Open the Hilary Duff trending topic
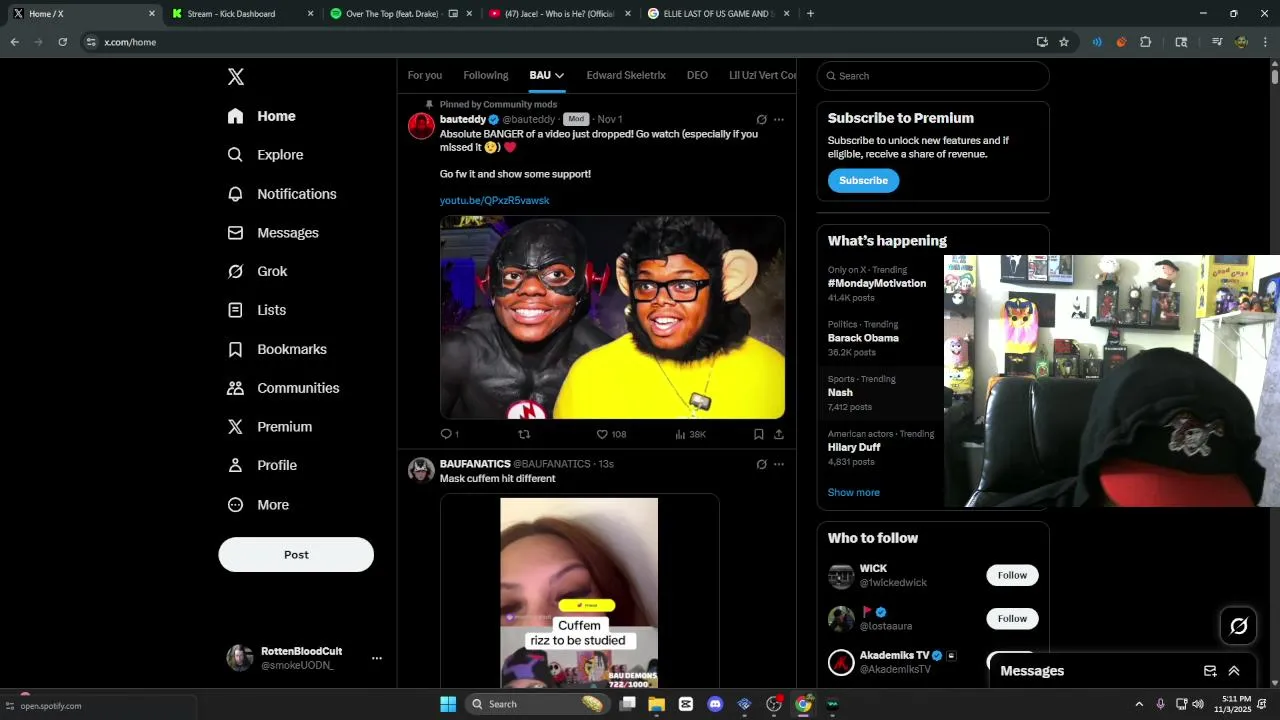This screenshot has width=1280, height=720. (853, 447)
